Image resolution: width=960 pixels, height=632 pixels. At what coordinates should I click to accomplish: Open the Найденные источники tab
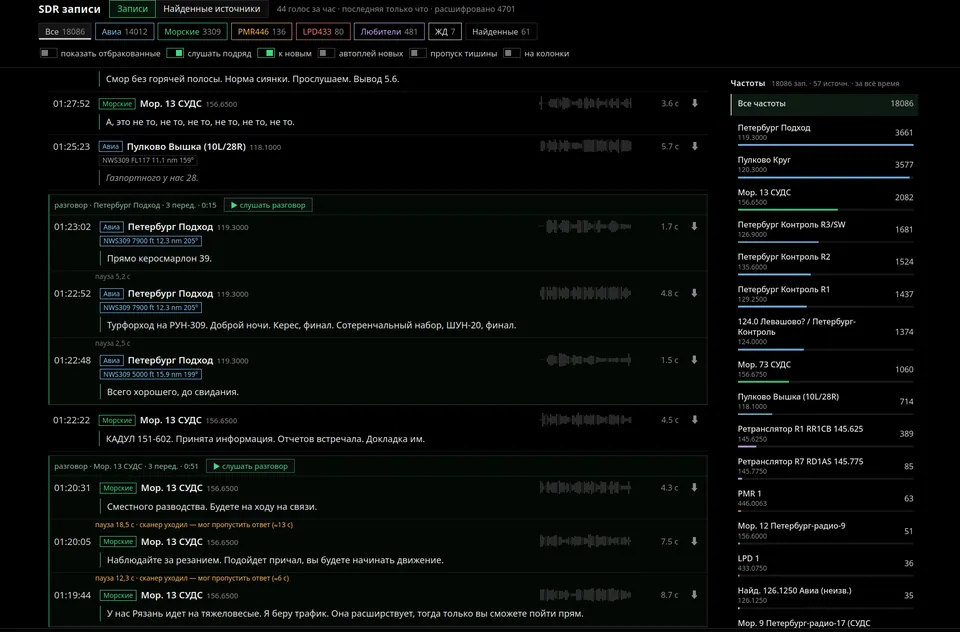[x=212, y=9]
